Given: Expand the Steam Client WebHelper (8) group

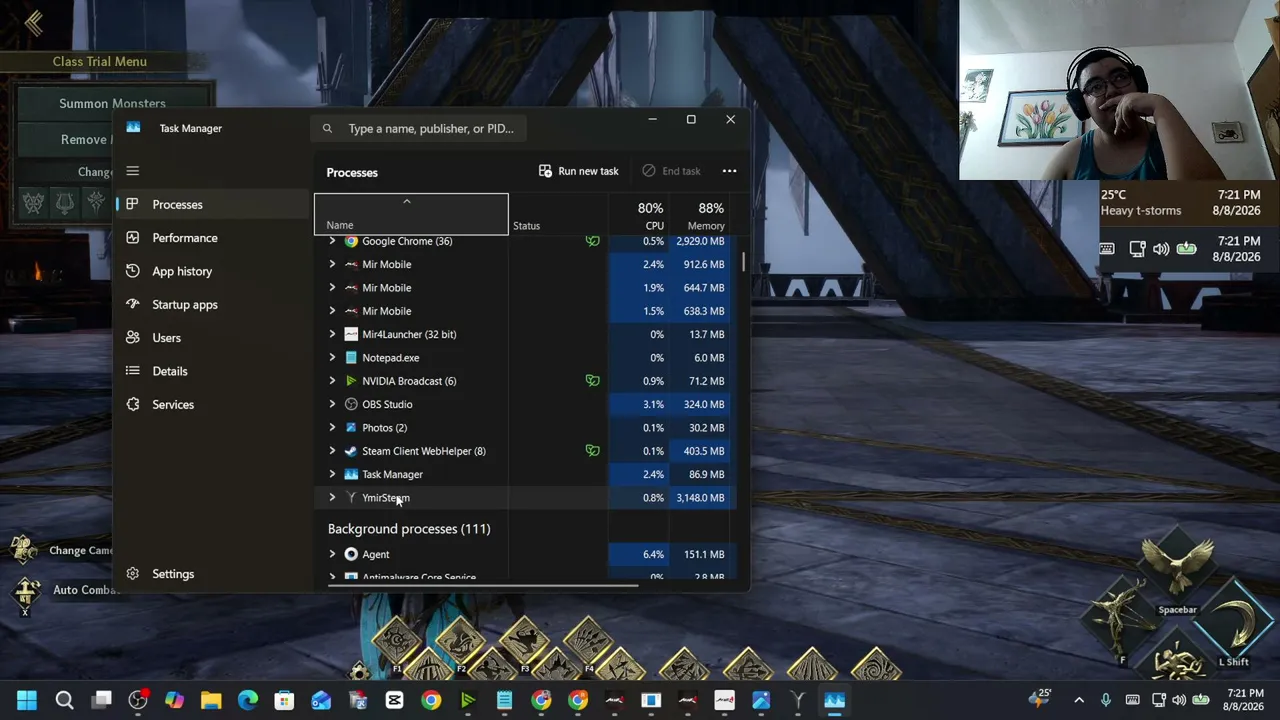Looking at the screenshot, I should click(x=332, y=451).
